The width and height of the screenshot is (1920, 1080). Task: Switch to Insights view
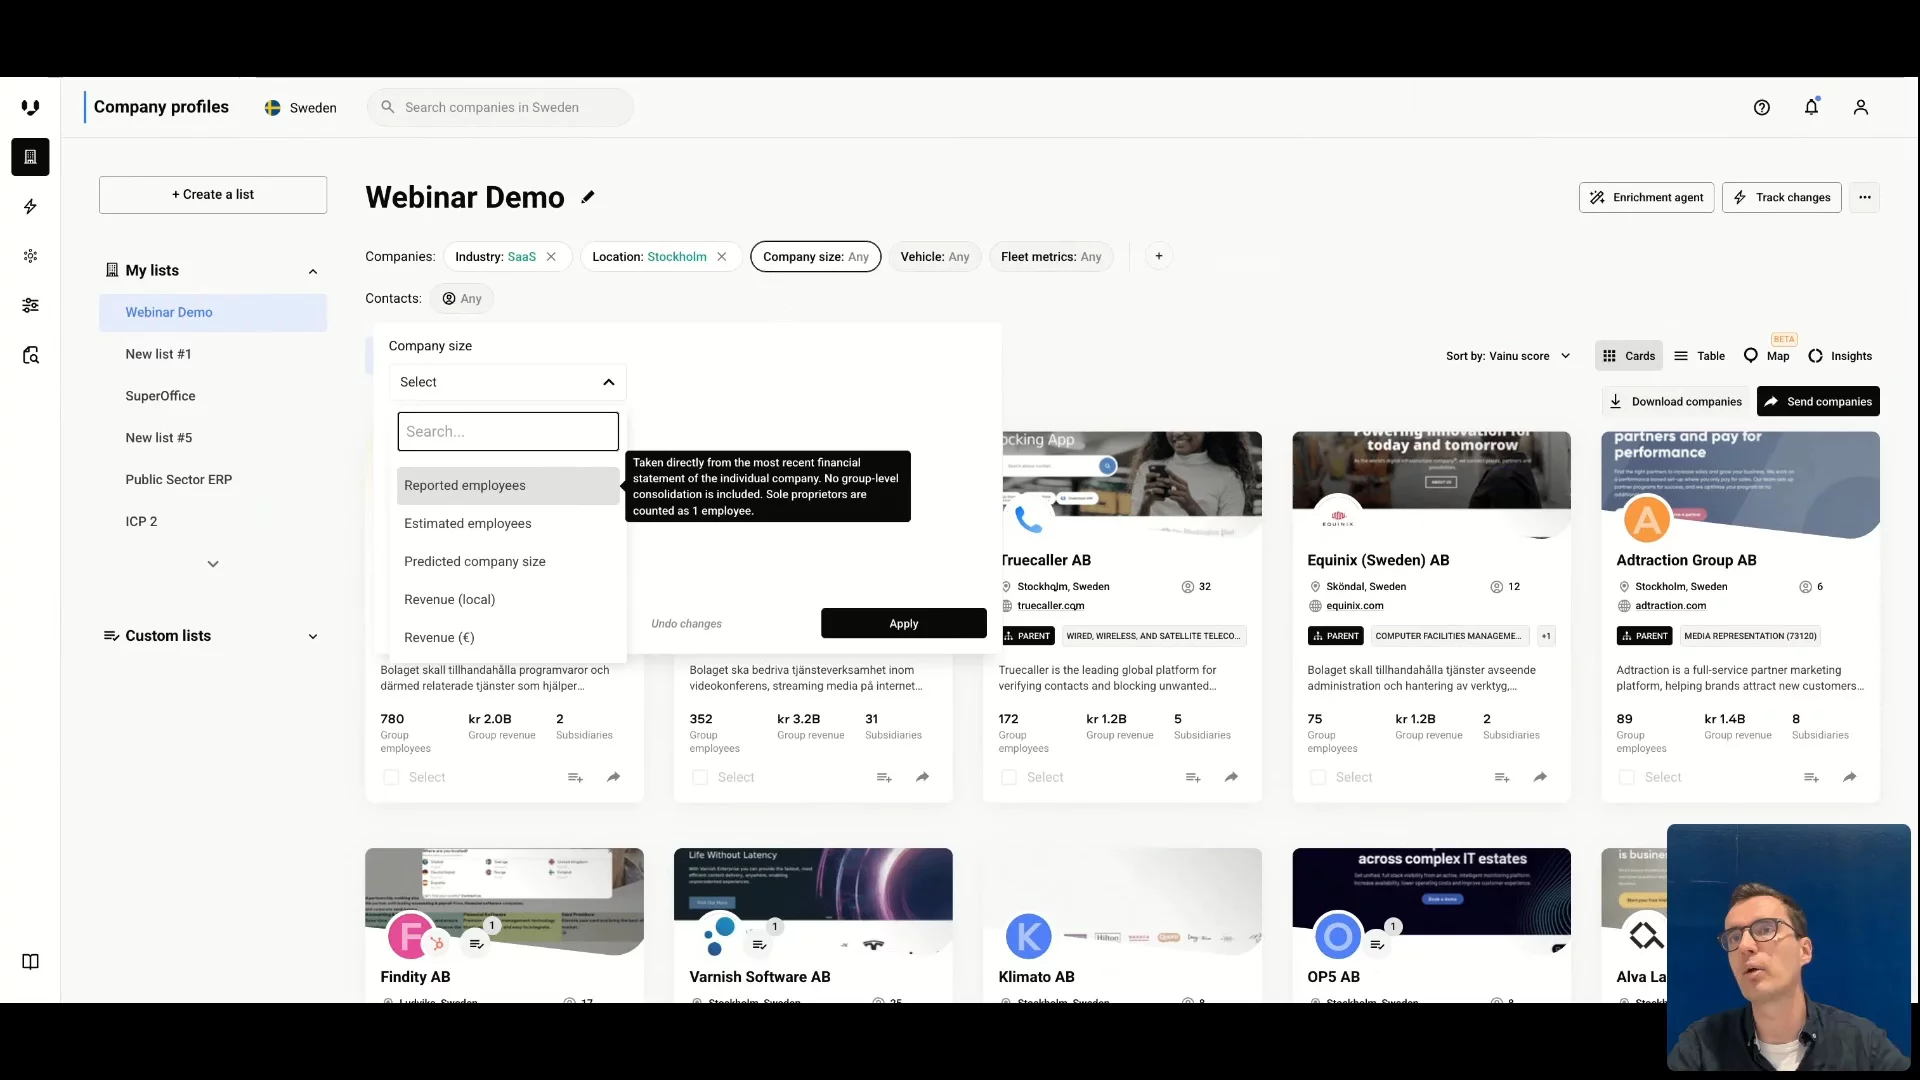pyautogui.click(x=1840, y=356)
